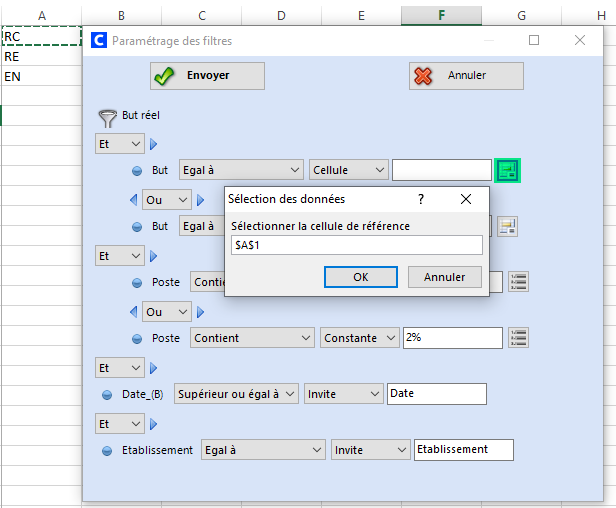This screenshot has height=508, width=616.
Task: Open the Invite dropdown in Etablissement row
Action: (x=370, y=450)
